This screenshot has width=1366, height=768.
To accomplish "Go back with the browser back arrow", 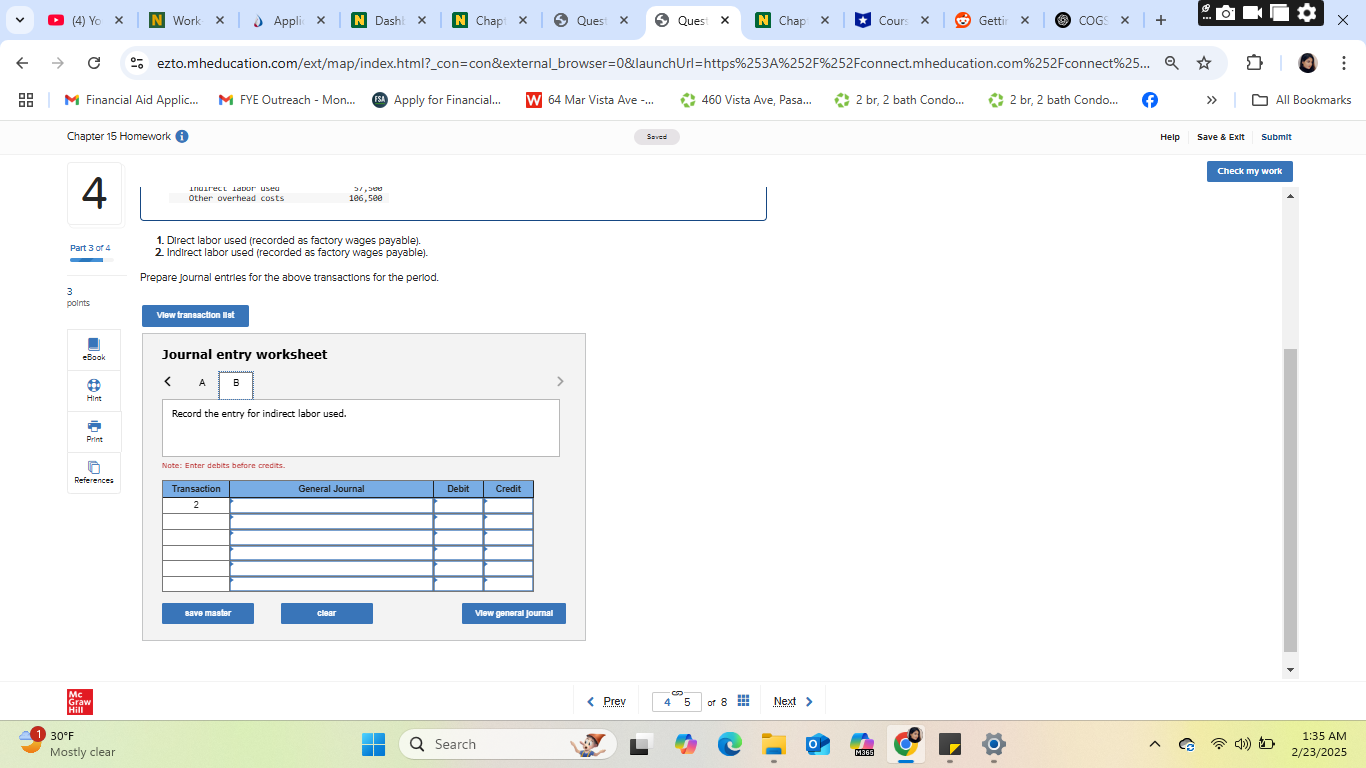I will (x=24, y=63).
